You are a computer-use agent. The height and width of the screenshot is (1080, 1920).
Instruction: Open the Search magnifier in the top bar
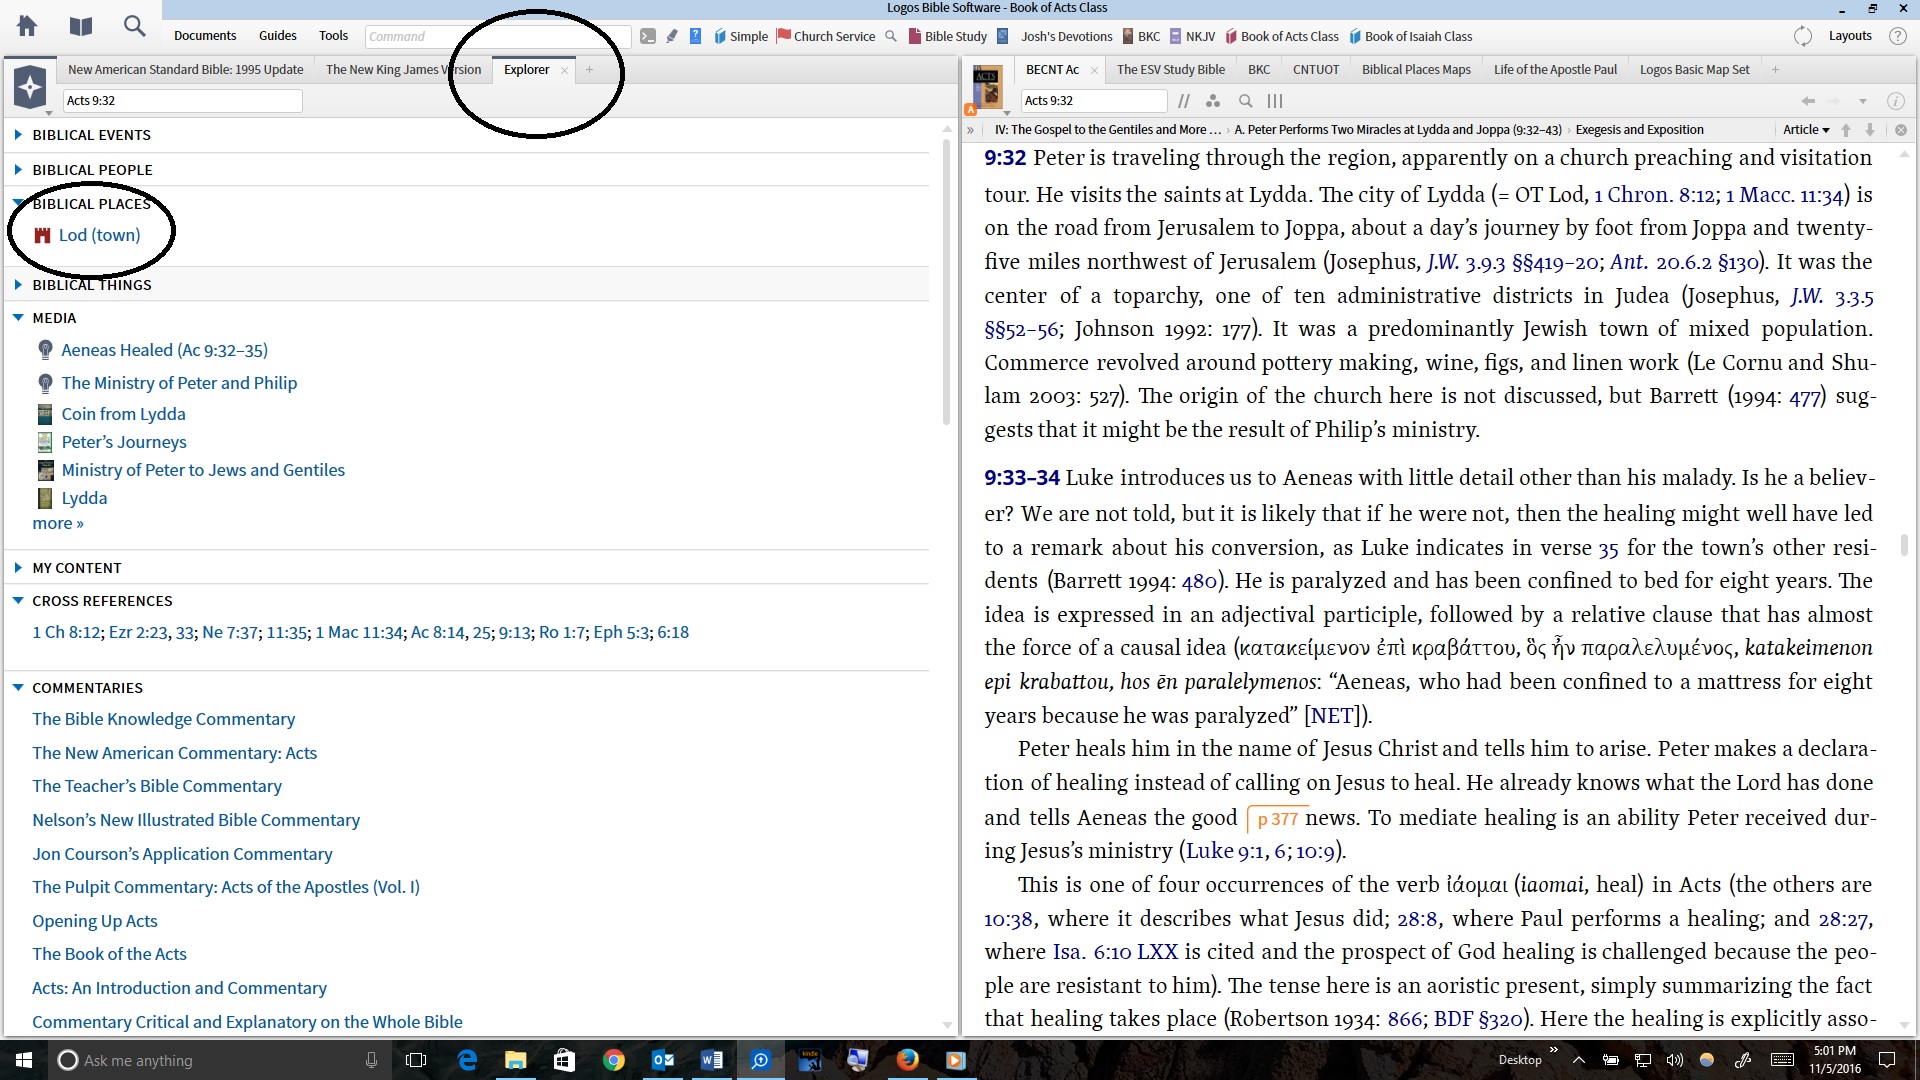(x=134, y=26)
